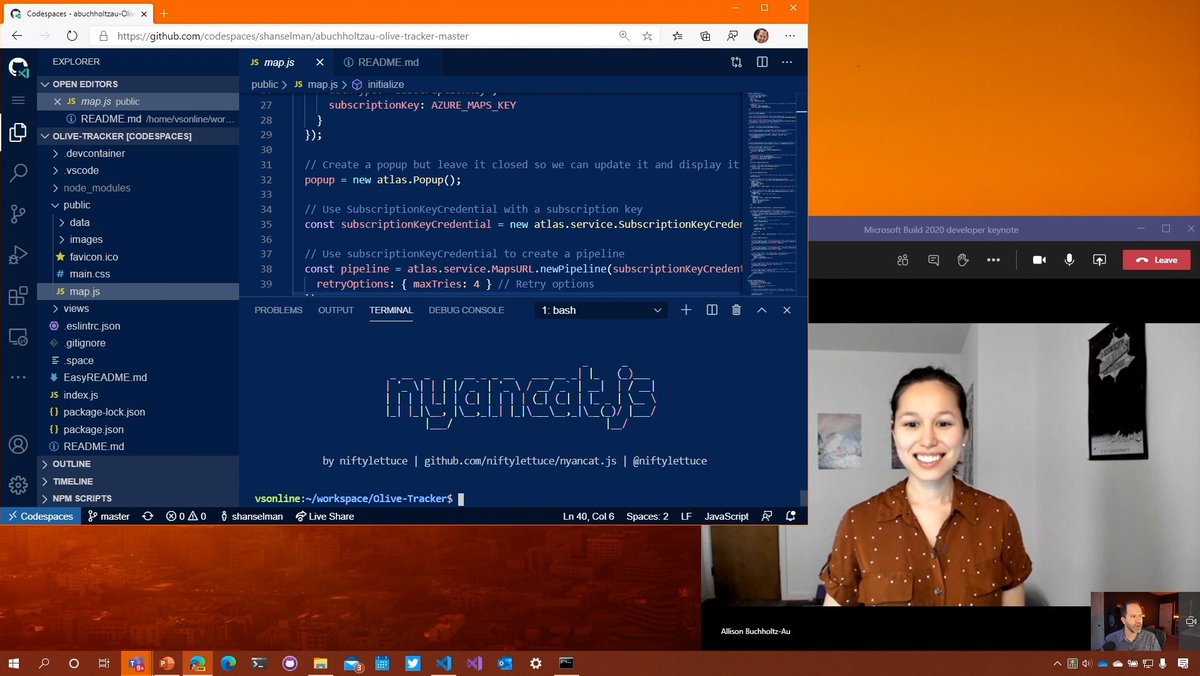Mute the microphone in the meeting

point(1069,259)
